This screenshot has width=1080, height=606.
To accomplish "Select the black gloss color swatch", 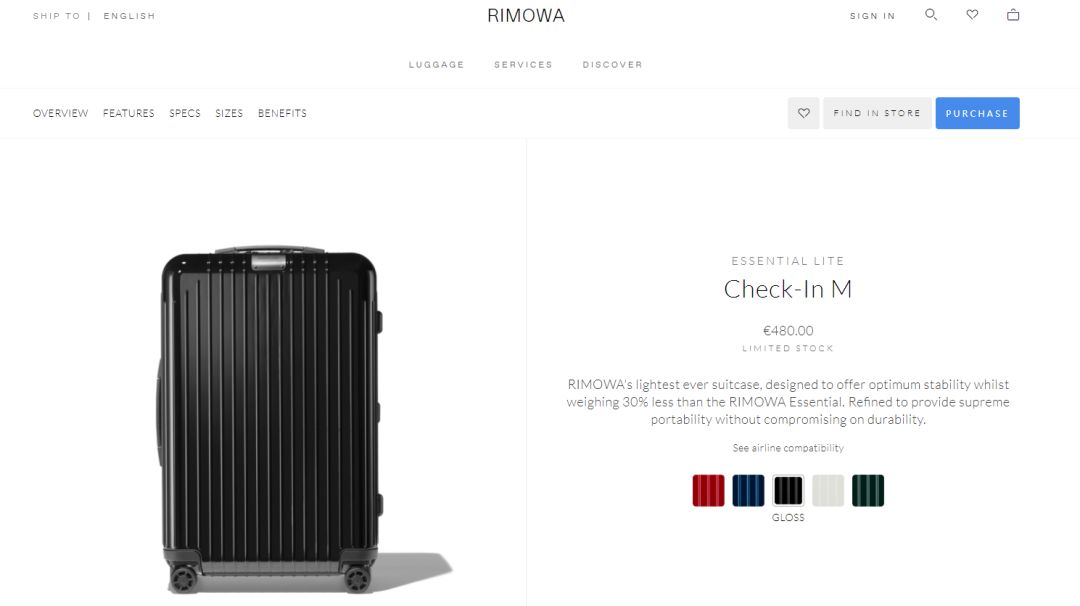I will coord(788,490).
